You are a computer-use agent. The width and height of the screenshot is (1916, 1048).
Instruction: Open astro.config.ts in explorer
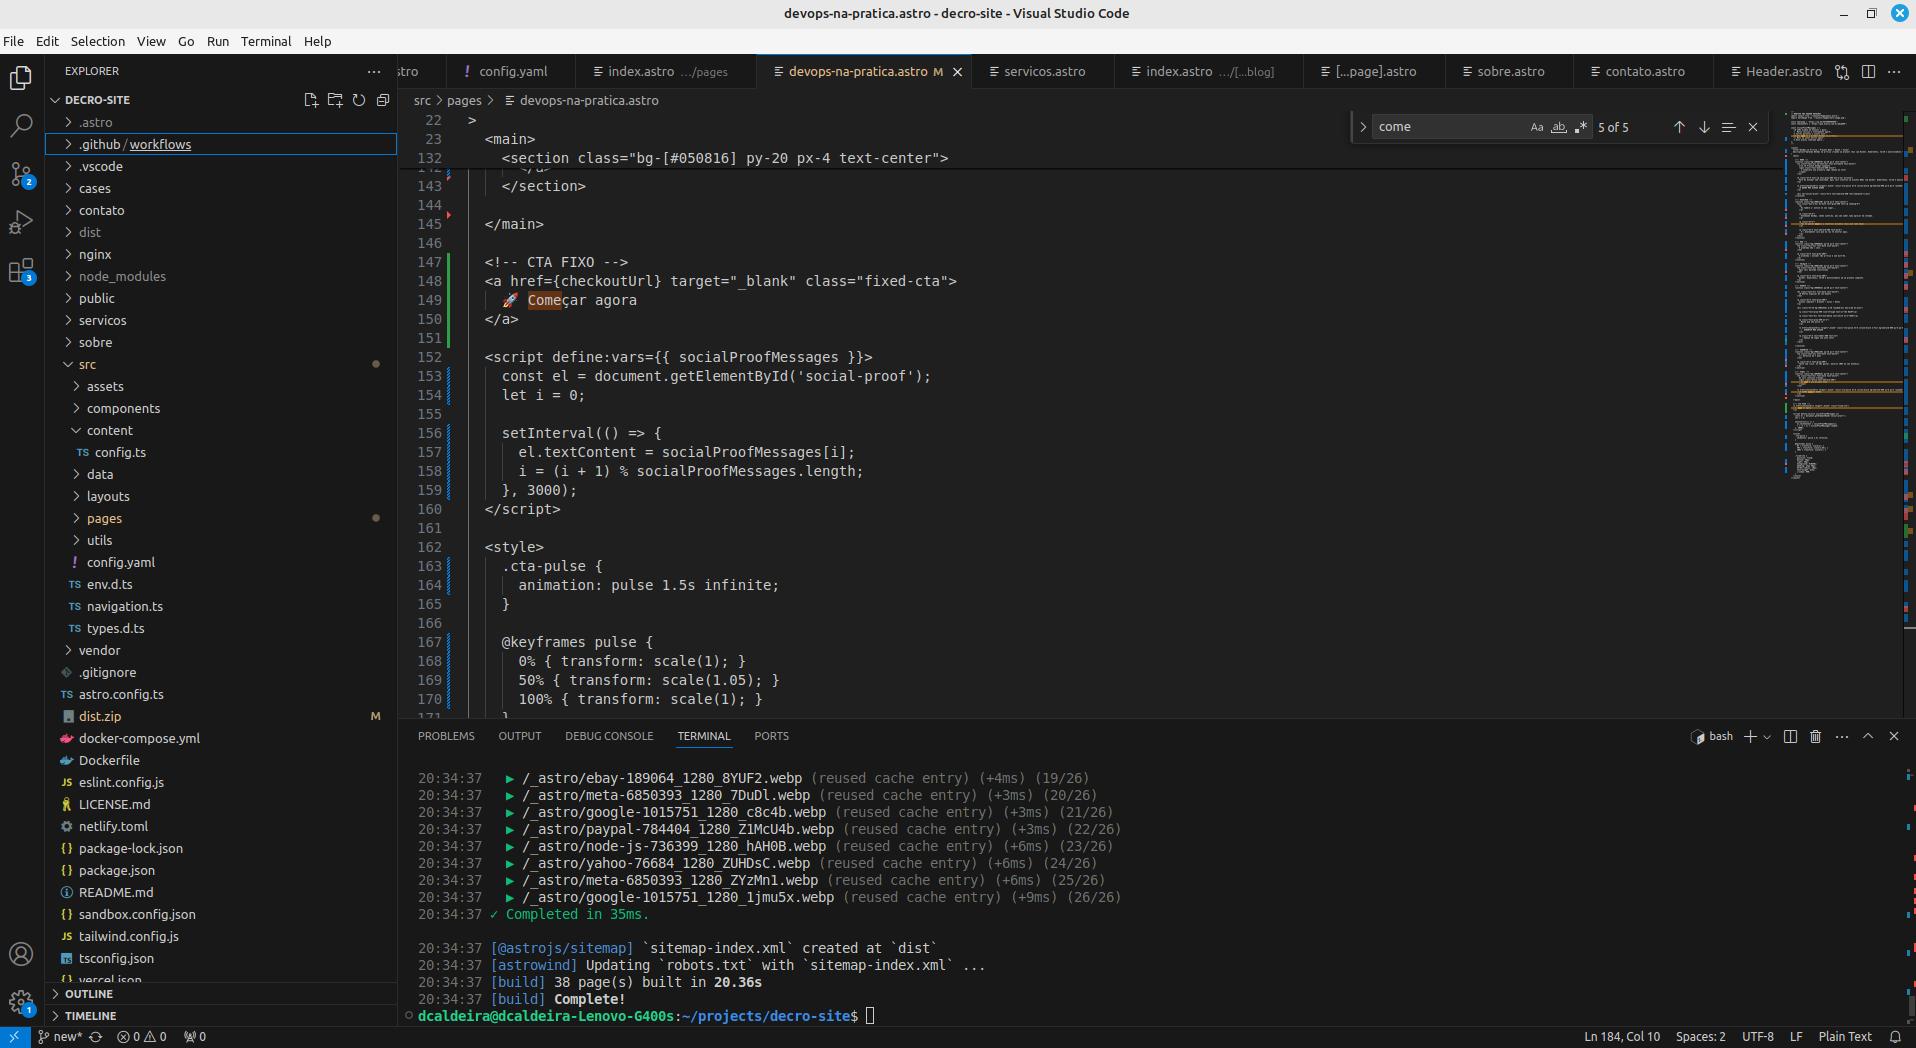(221, 694)
